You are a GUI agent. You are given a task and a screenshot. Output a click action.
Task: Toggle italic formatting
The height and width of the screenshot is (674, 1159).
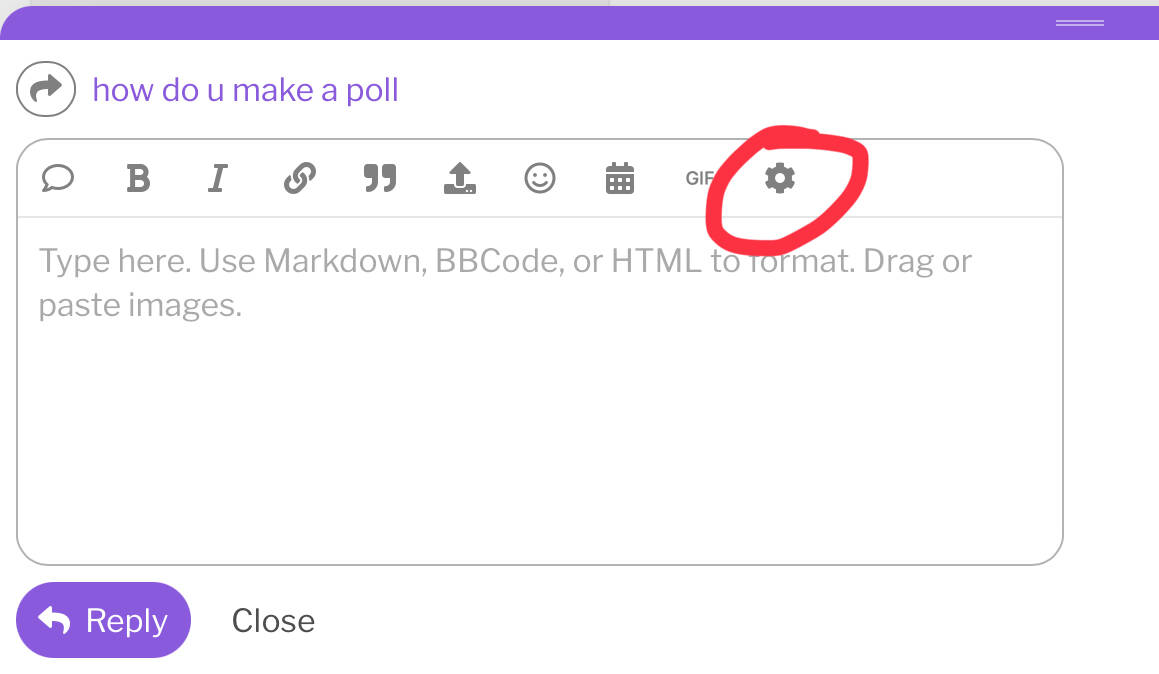tap(217, 178)
